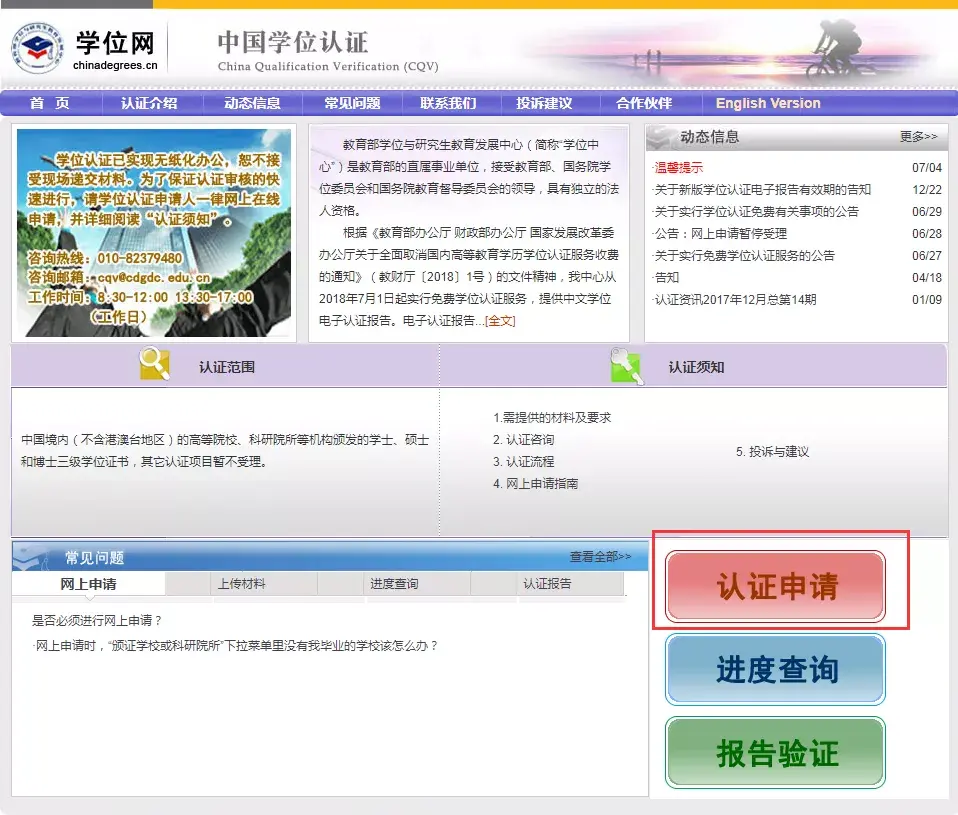Switch to English Version in the navigation
This screenshot has width=958, height=815.
pos(767,103)
